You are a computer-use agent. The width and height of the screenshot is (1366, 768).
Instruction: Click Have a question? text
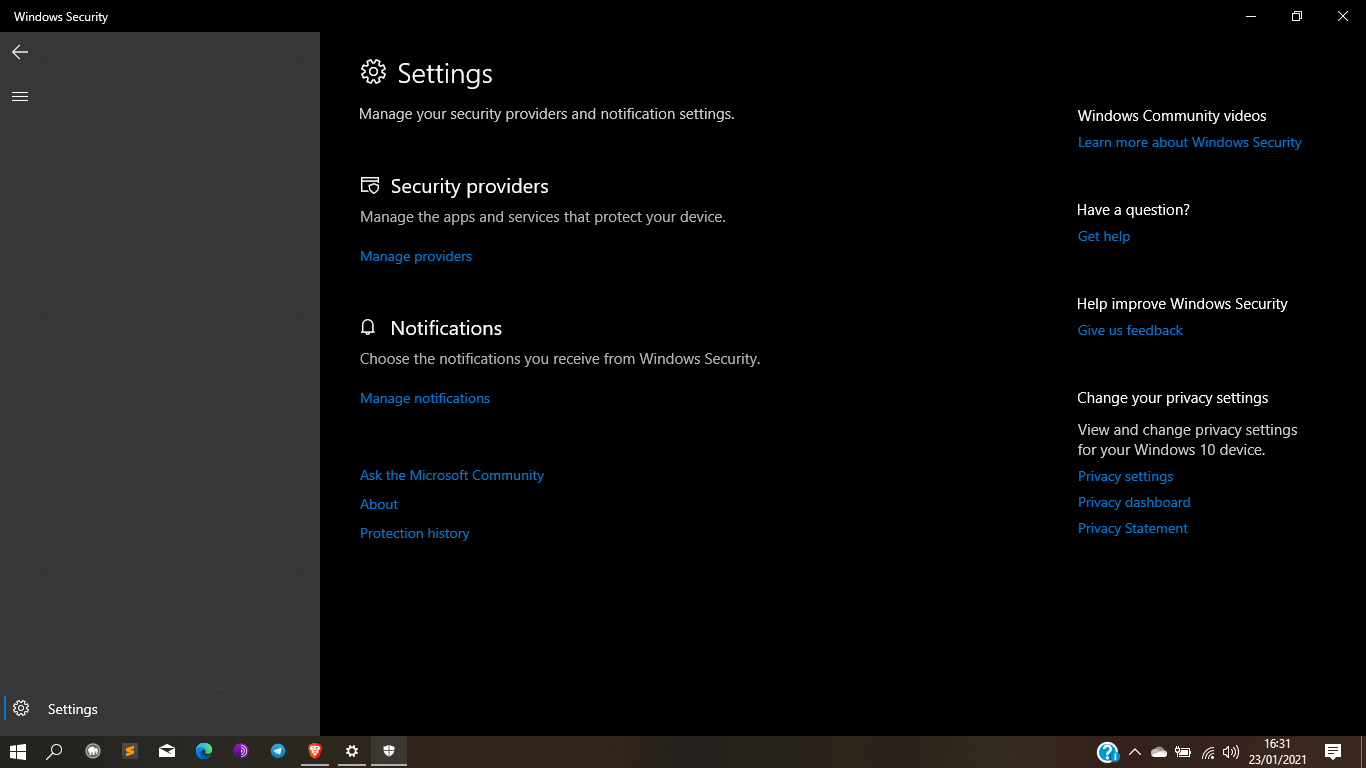pos(1133,210)
